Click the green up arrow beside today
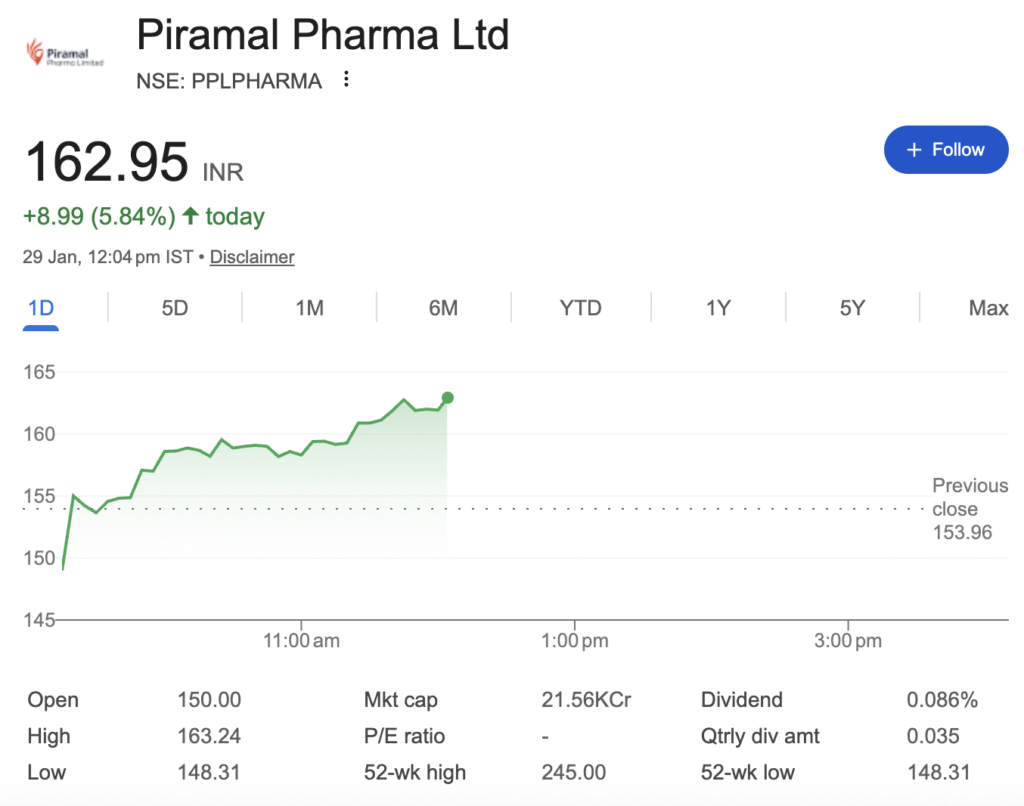The height and width of the screenshot is (806, 1024). click(190, 216)
